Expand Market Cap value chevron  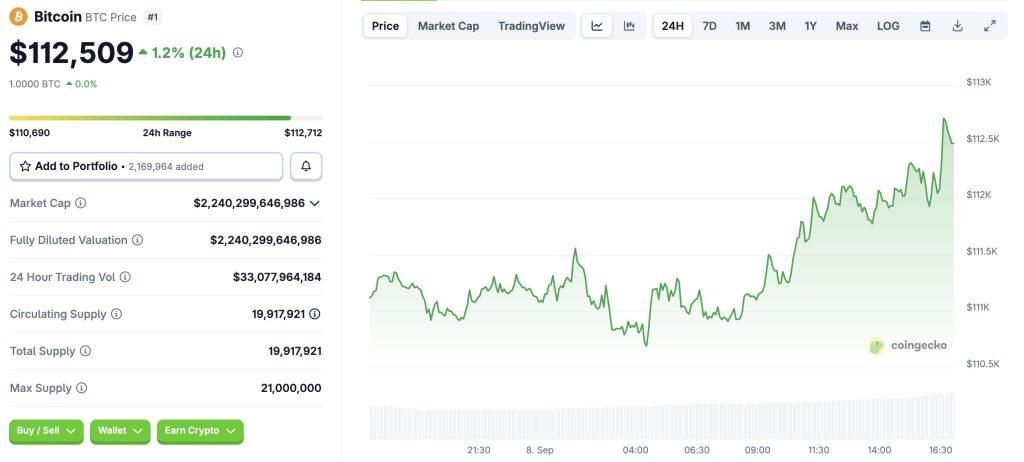point(315,203)
